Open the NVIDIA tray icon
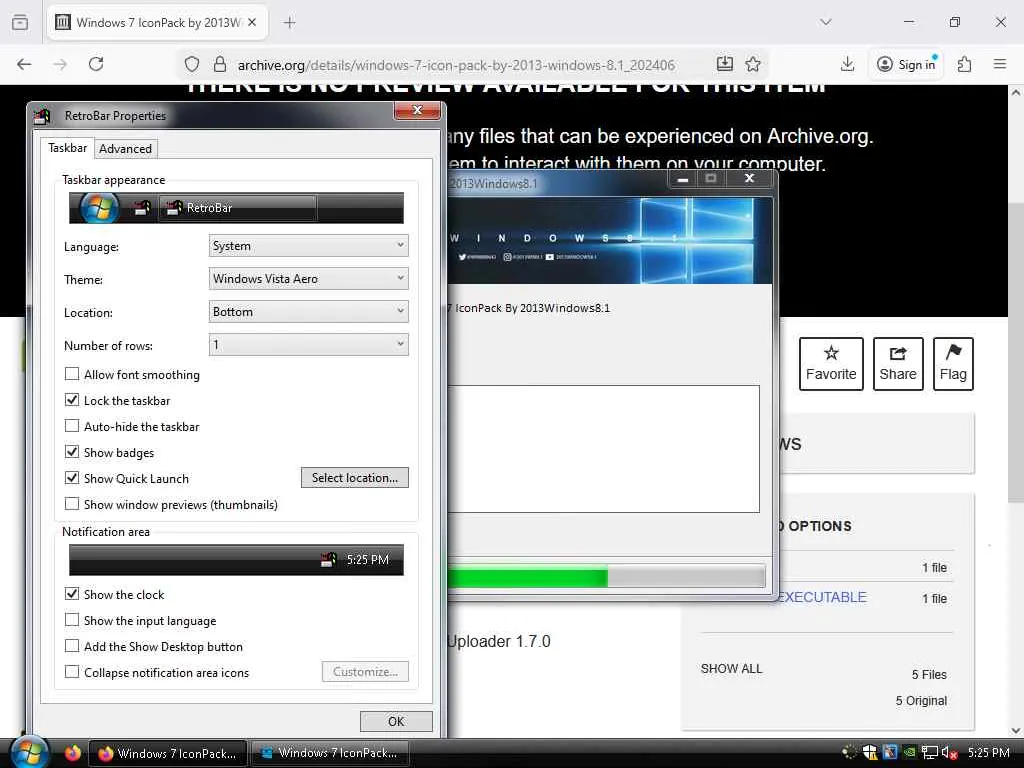The height and width of the screenshot is (768, 1024). point(909,753)
